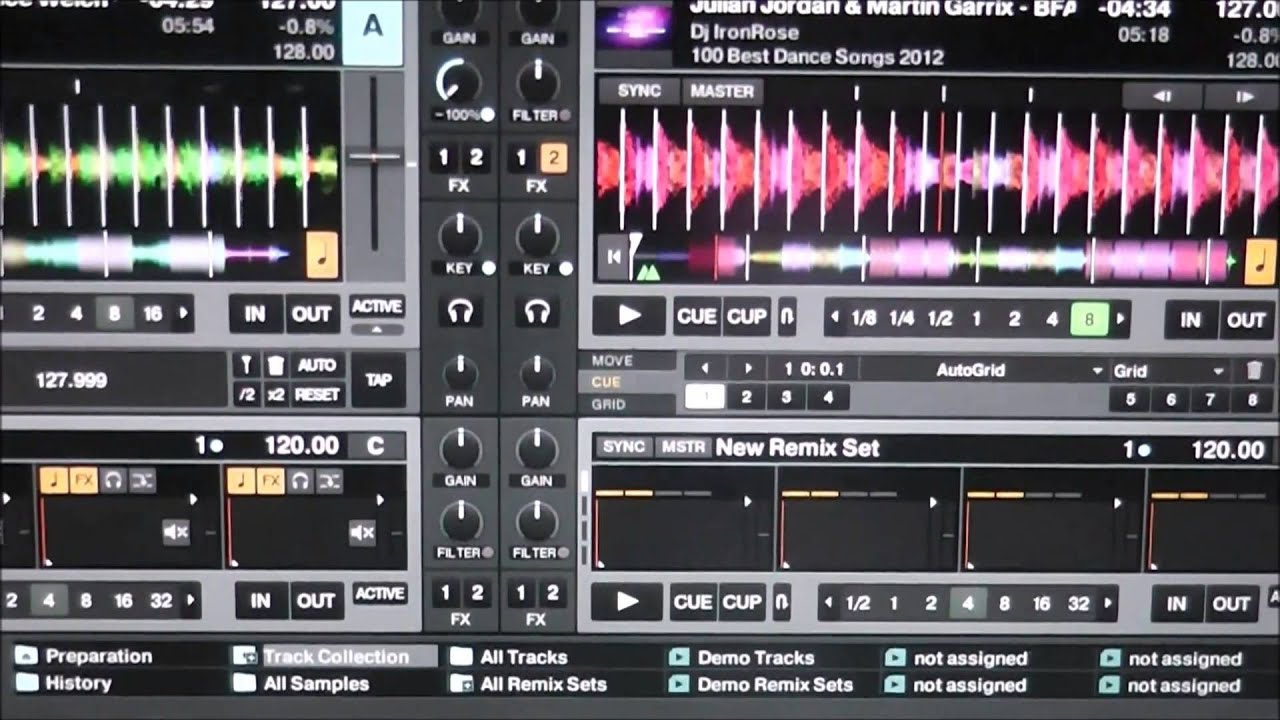The height and width of the screenshot is (720, 1280).
Task: Show smaller loop sizes before 1/8 on Julian Jordan deck
Action: tap(836, 319)
